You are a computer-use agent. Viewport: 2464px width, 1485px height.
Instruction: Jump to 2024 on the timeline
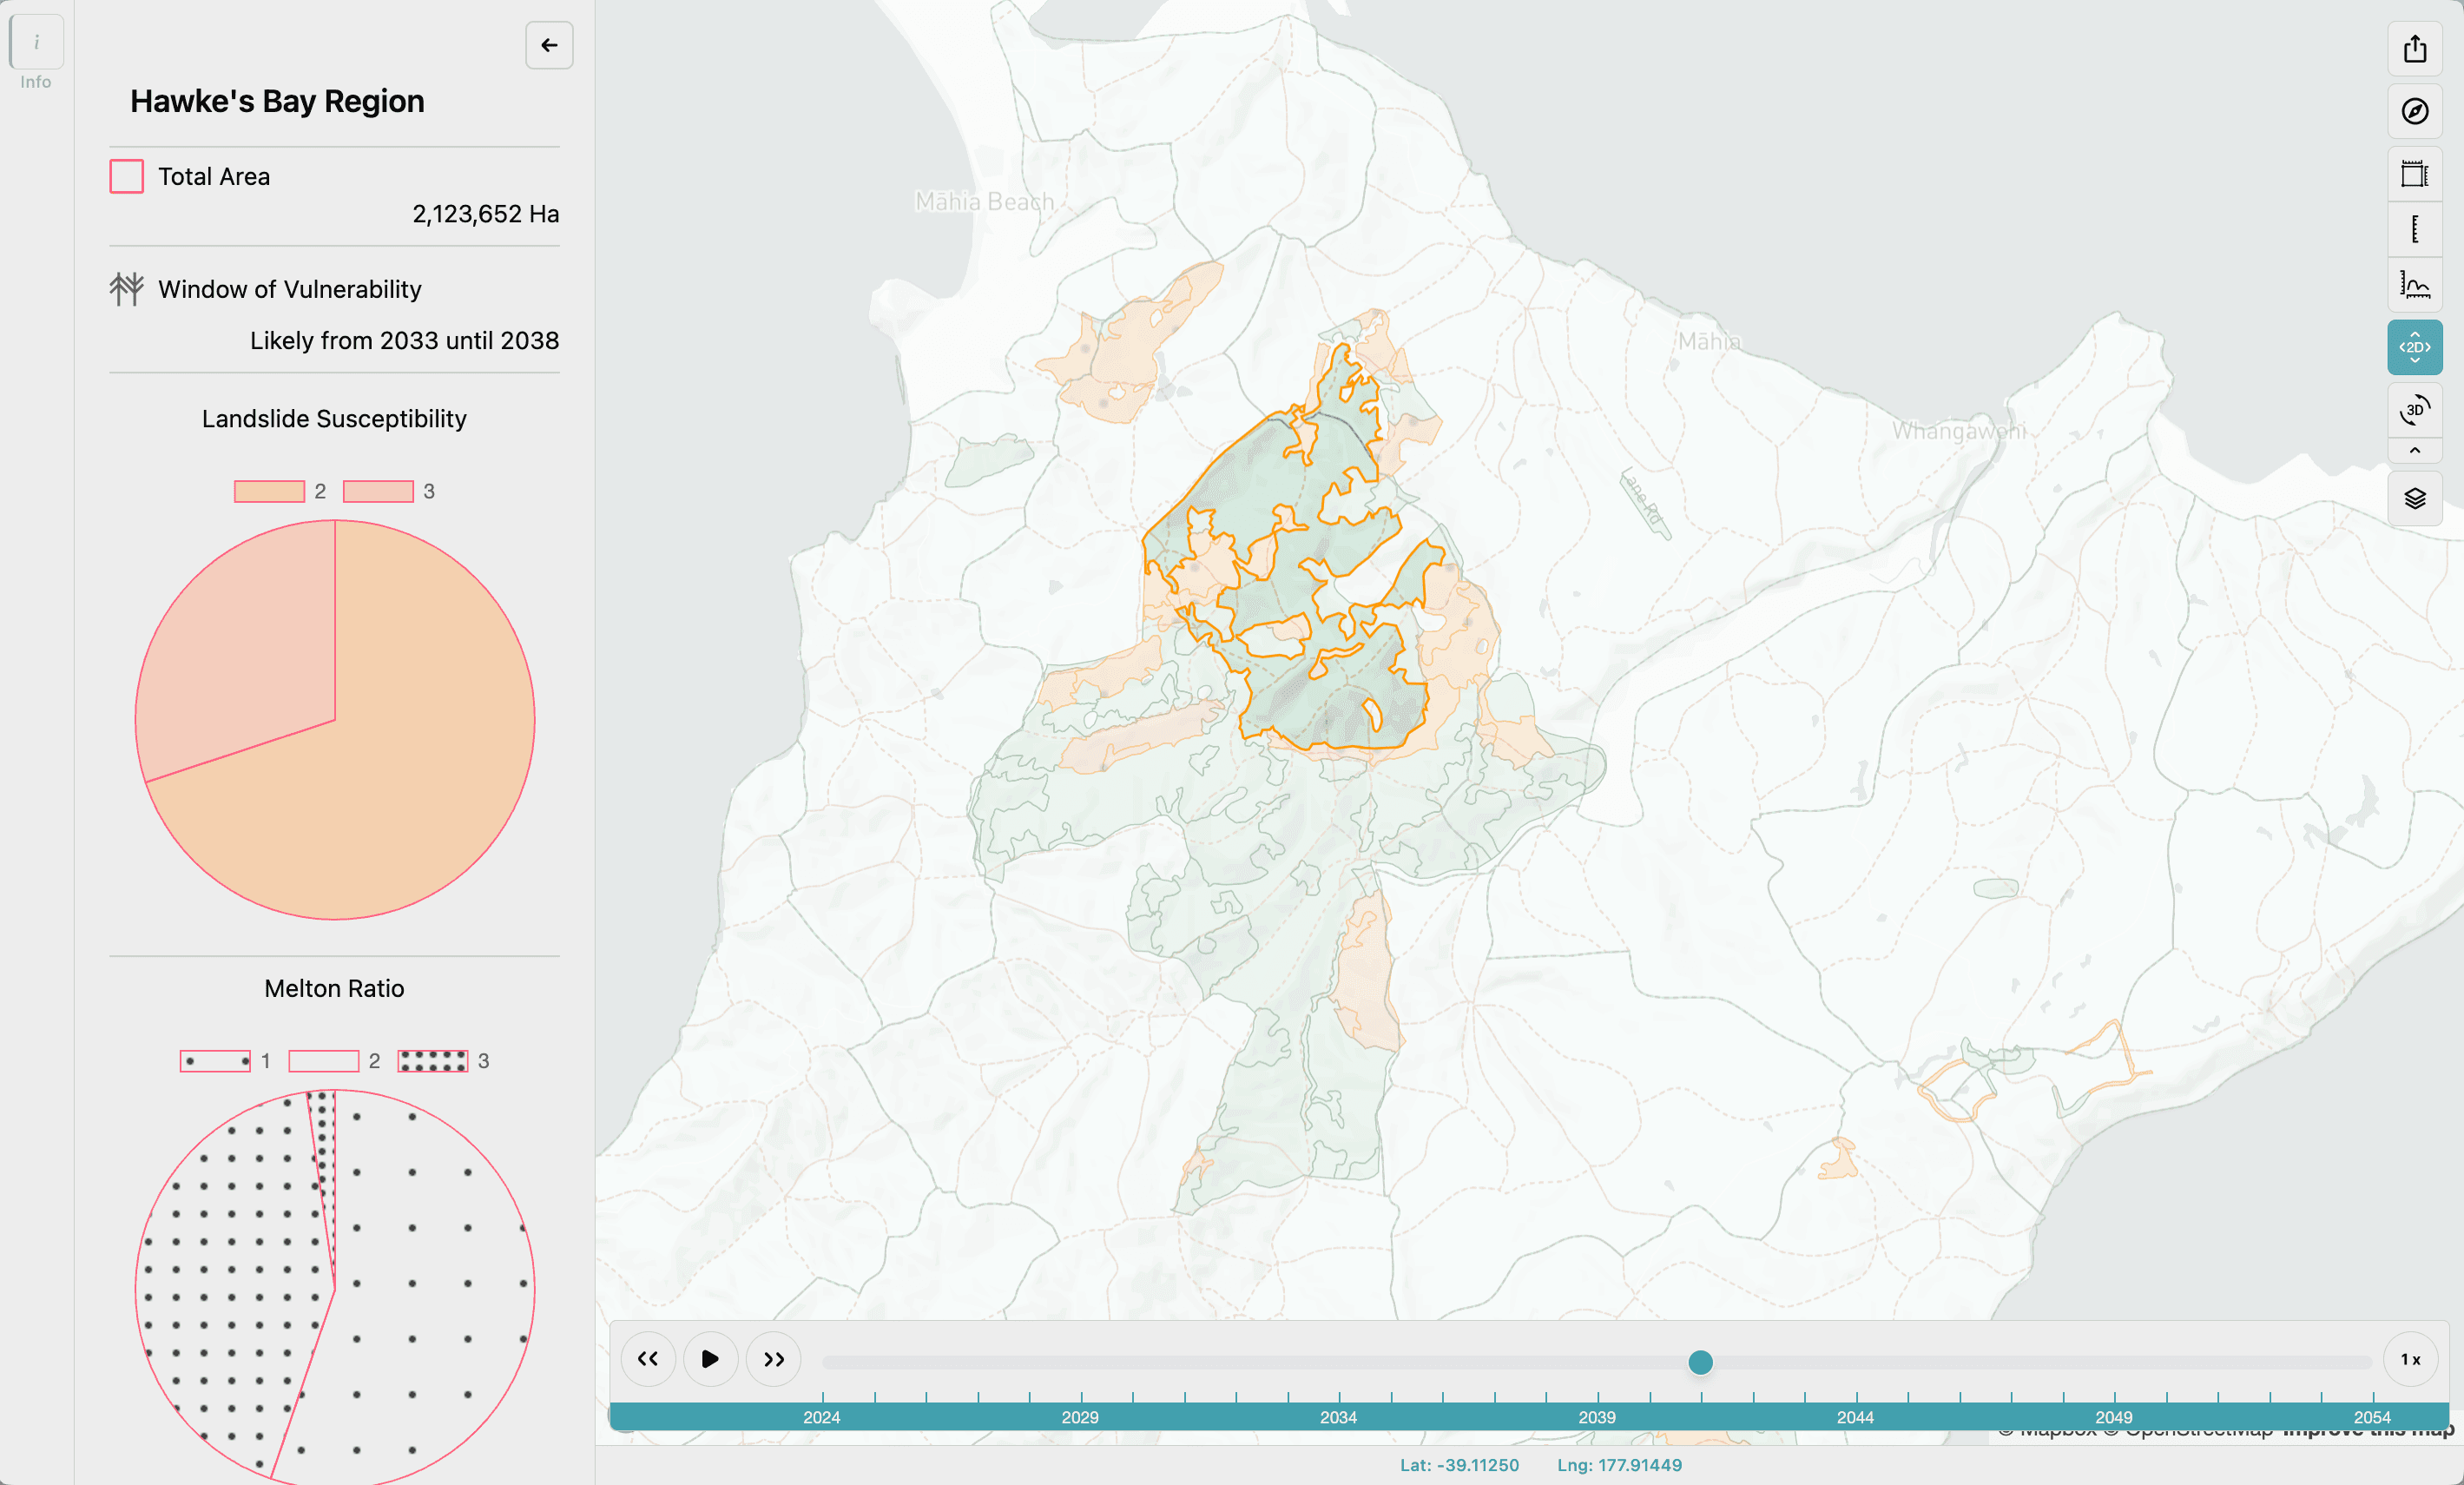pos(822,1417)
